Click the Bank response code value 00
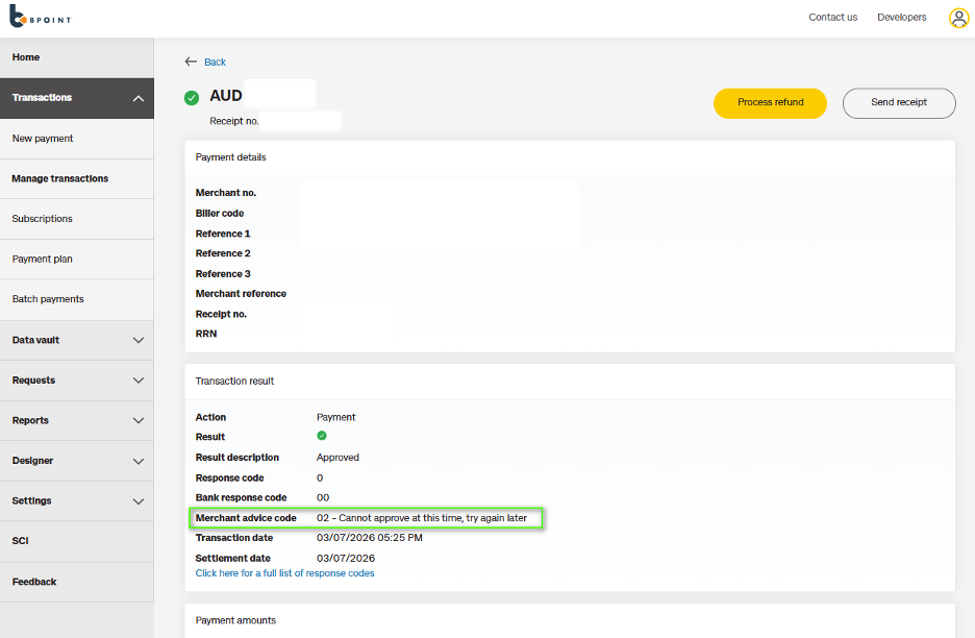975x638 pixels. pos(323,498)
